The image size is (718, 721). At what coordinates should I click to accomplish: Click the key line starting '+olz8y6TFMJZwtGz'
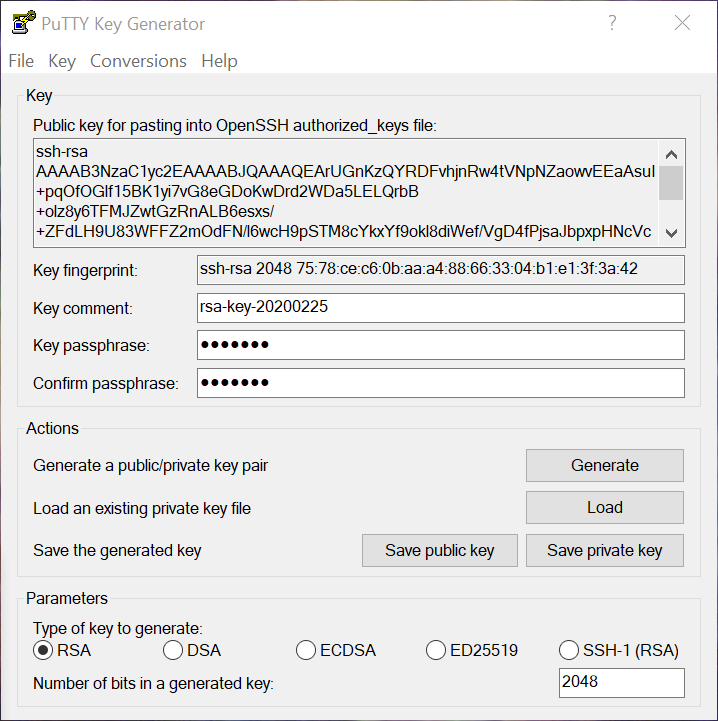point(155,212)
